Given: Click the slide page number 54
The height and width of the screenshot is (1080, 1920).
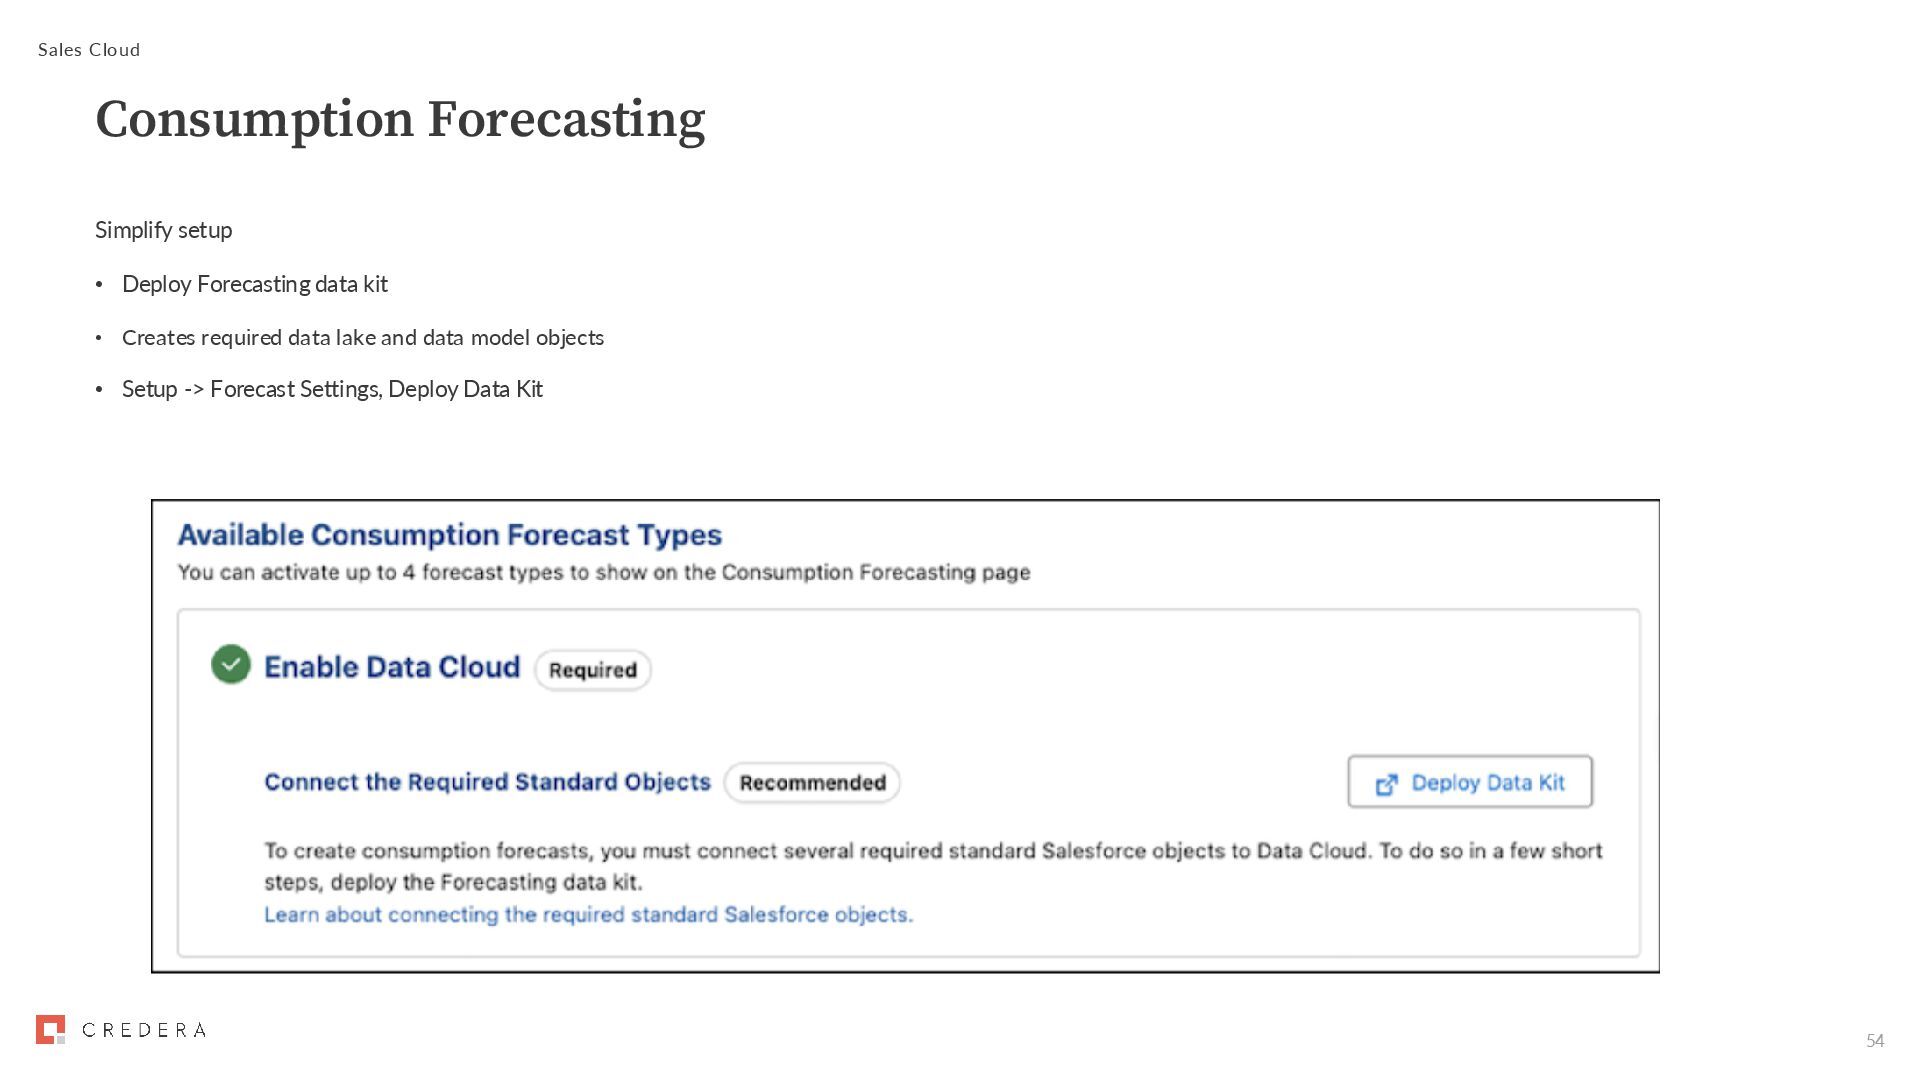Looking at the screenshot, I should pos(1874,1041).
